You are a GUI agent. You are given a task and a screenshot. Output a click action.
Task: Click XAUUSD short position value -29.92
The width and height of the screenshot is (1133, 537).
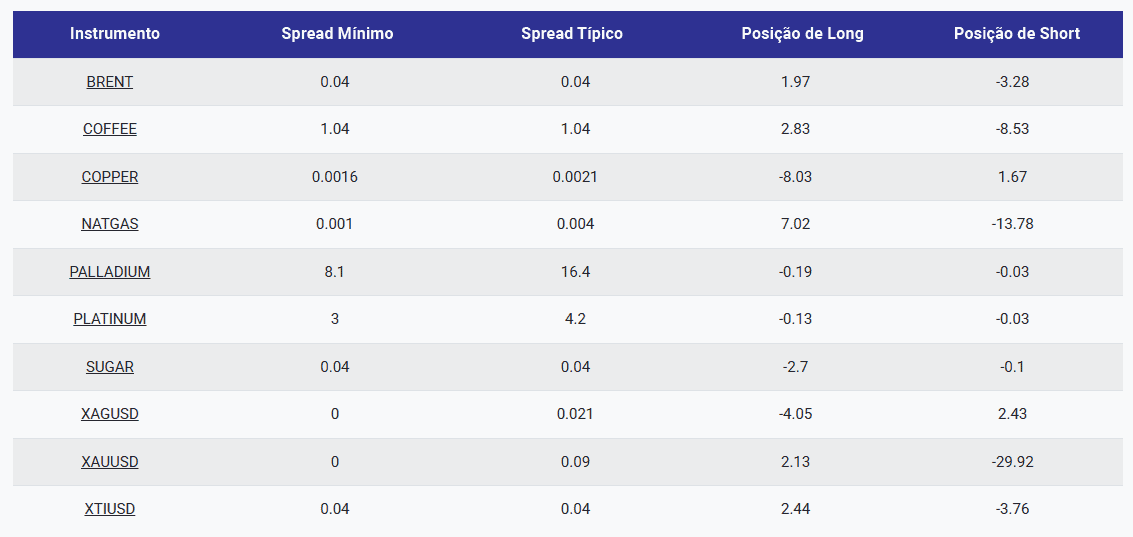[x=1012, y=462]
